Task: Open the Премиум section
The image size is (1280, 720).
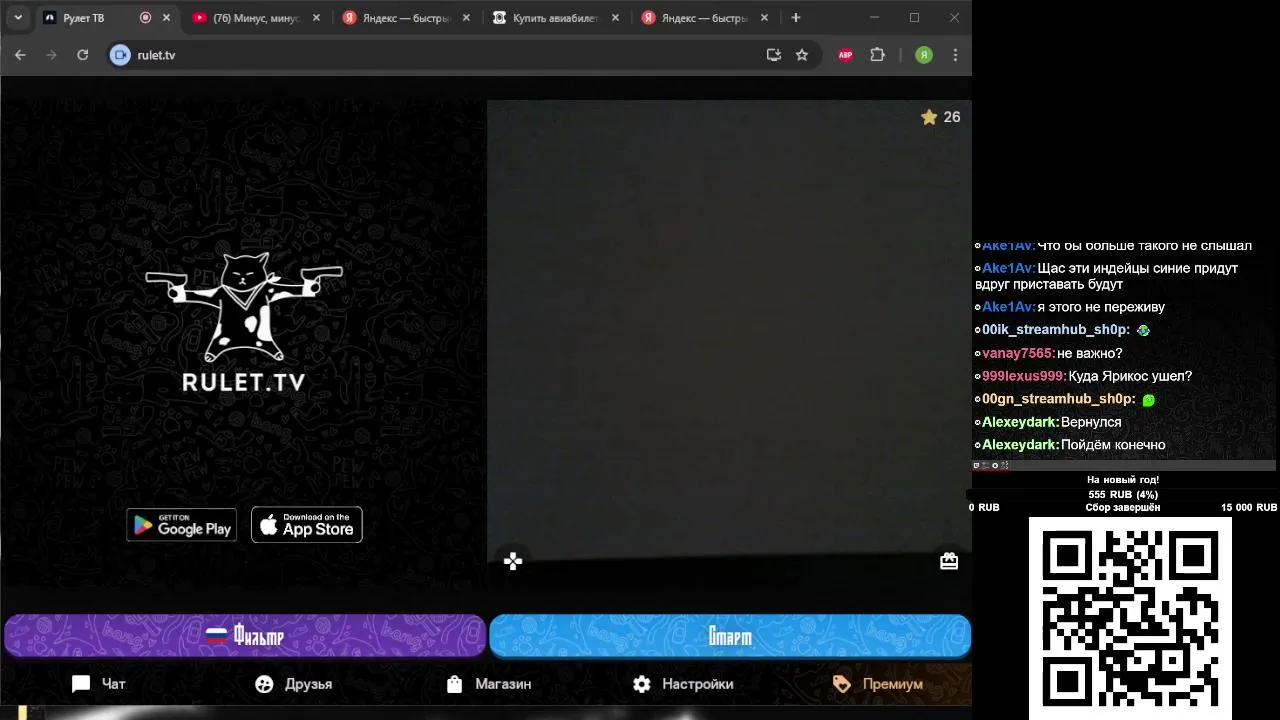Action: click(x=878, y=684)
